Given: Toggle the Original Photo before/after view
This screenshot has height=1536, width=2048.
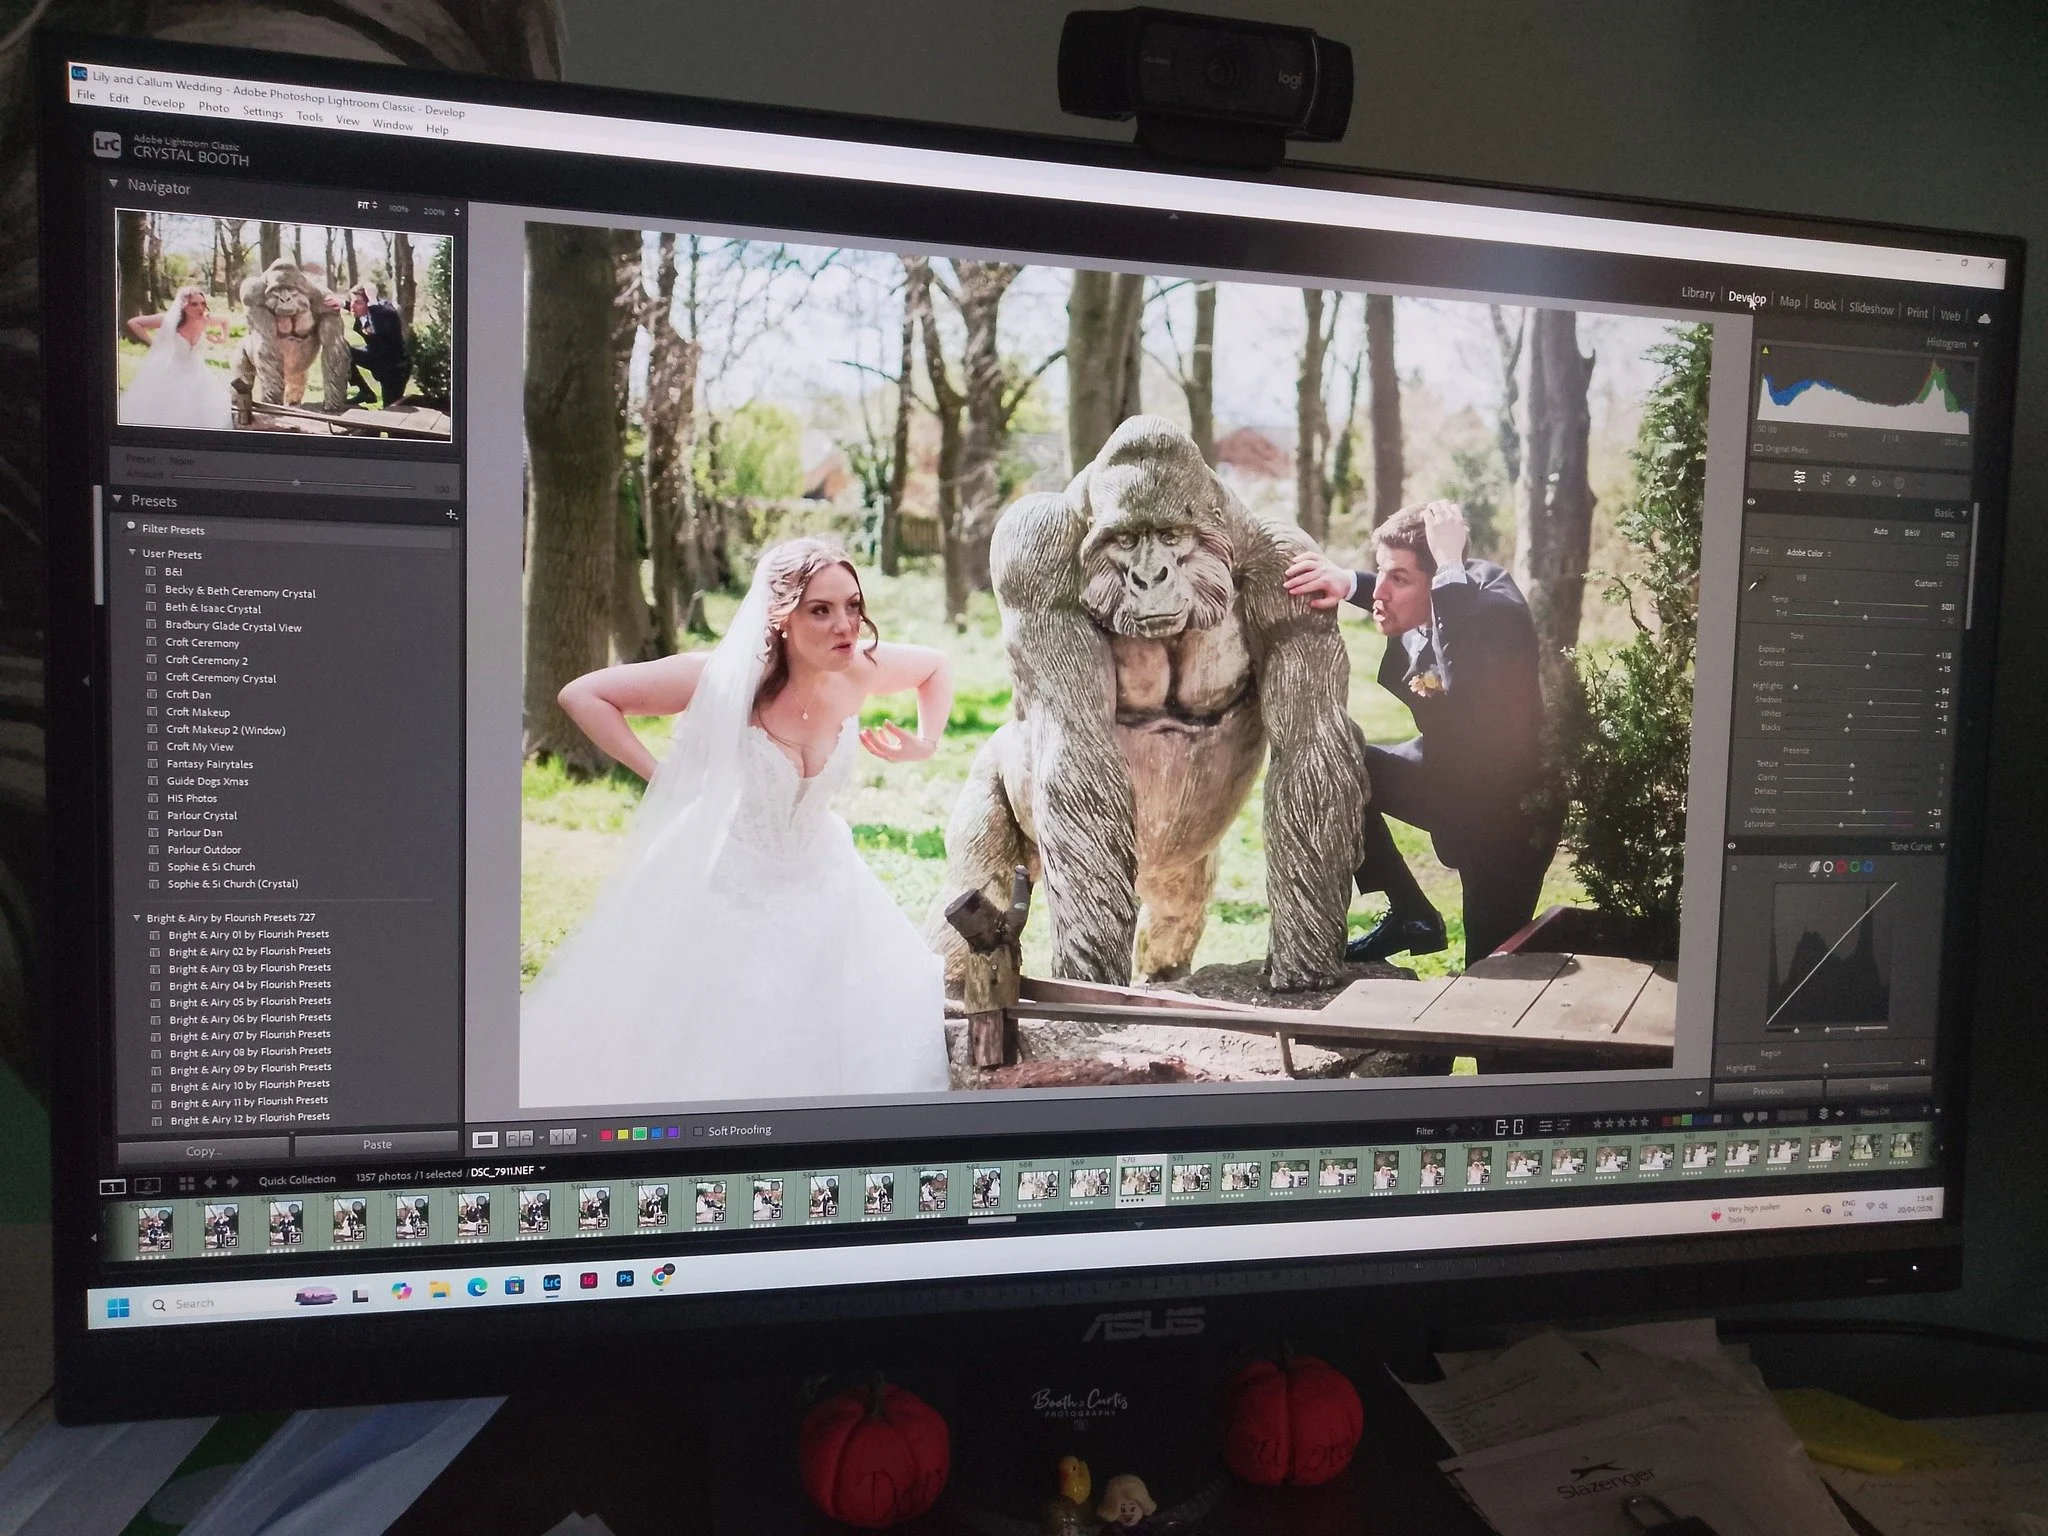Looking at the screenshot, I should pos(1759,448).
